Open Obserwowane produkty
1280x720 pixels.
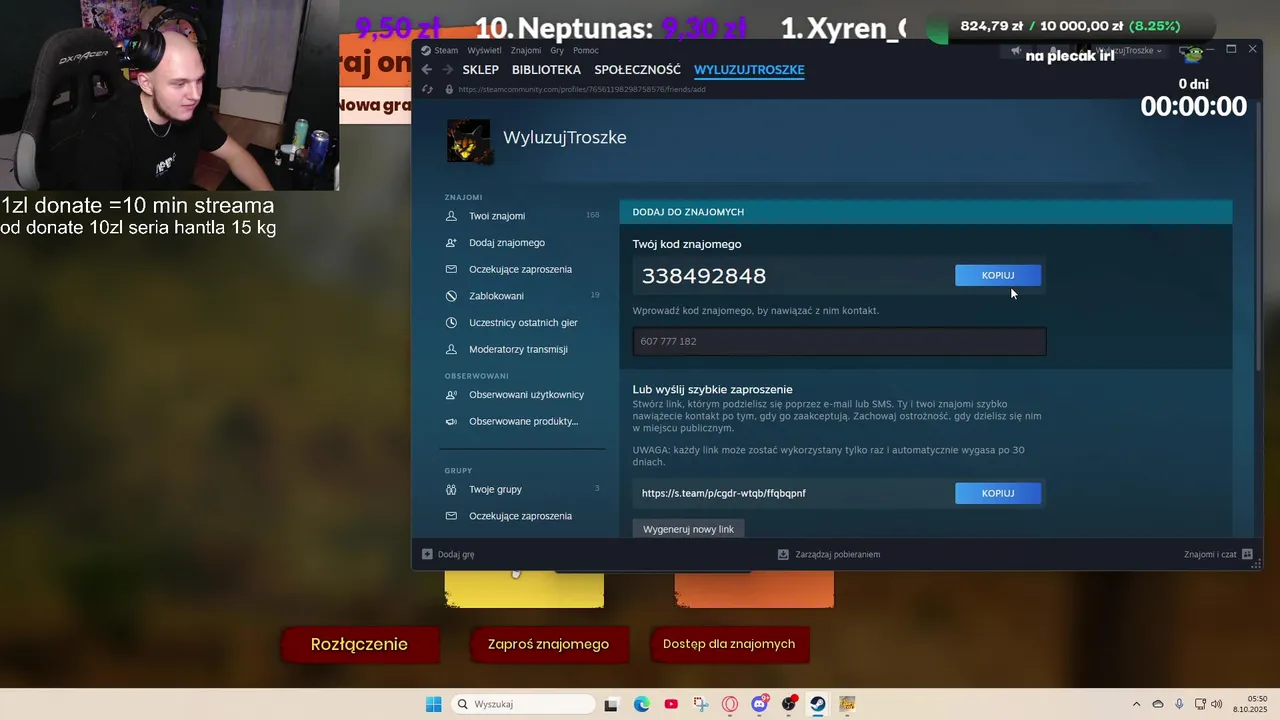click(522, 421)
